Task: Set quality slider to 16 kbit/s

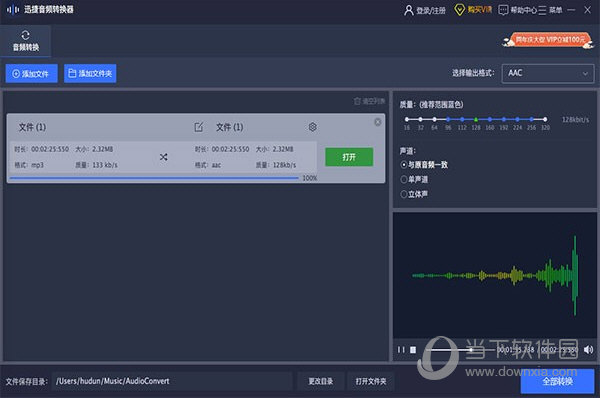Action: coord(407,119)
